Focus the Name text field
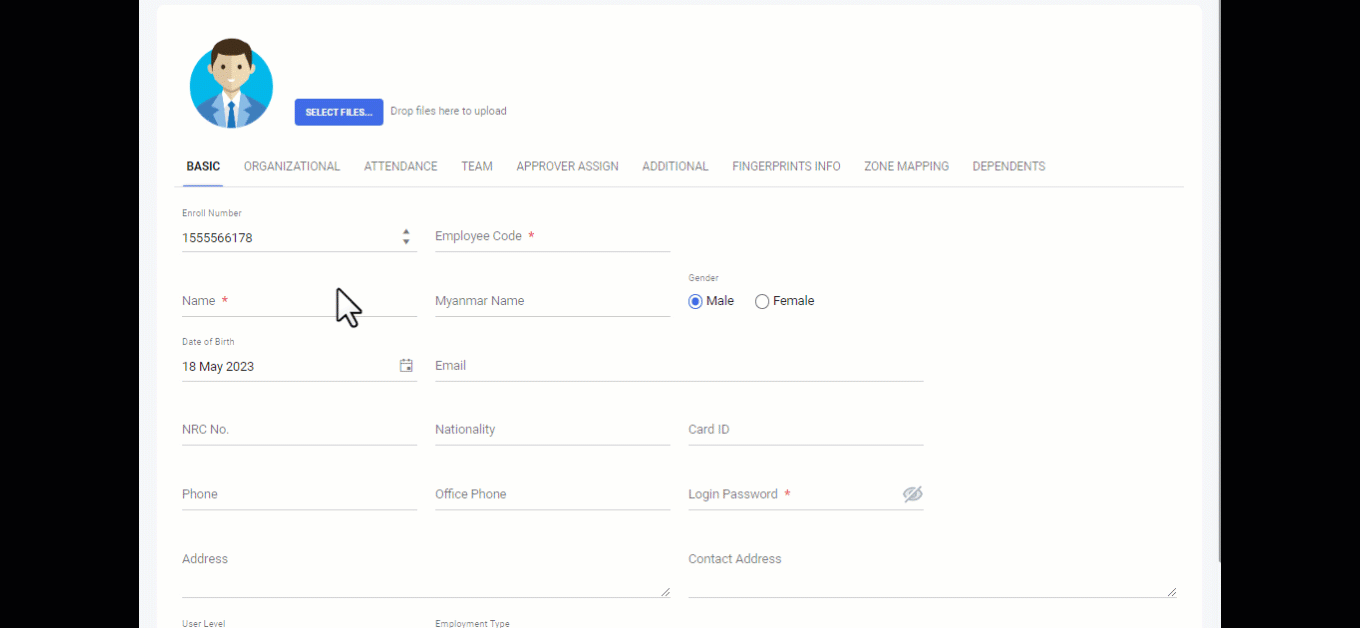Viewport: 1360px width, 628px height. click(299, 301)
